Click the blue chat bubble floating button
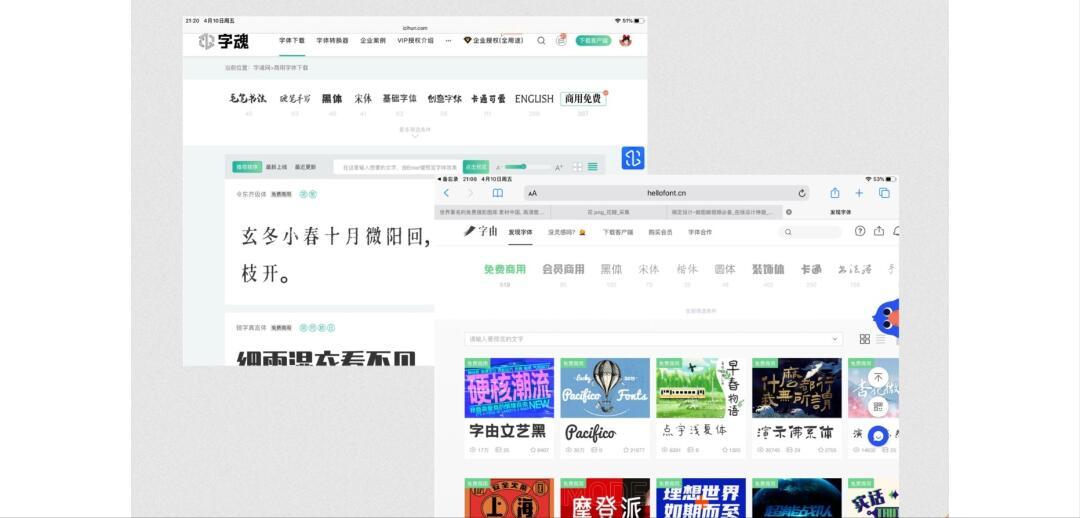The image size is (1080, 518). point(878,436)
